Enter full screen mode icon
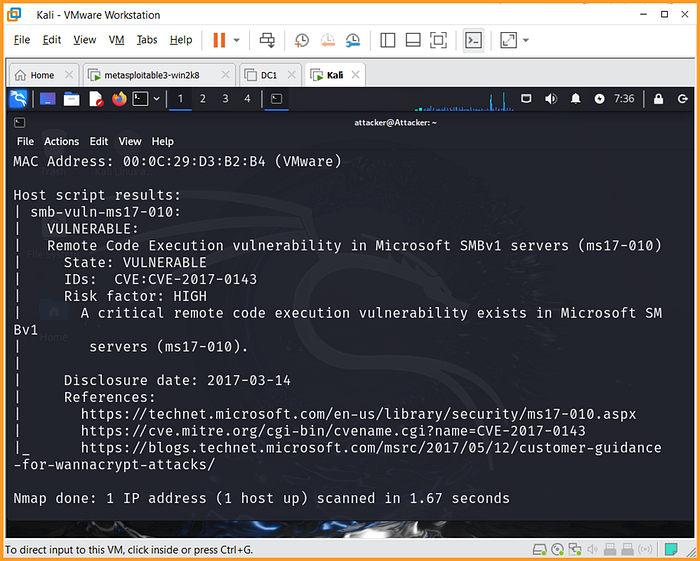The image size is (700, 561). click(x=438, y=40)
